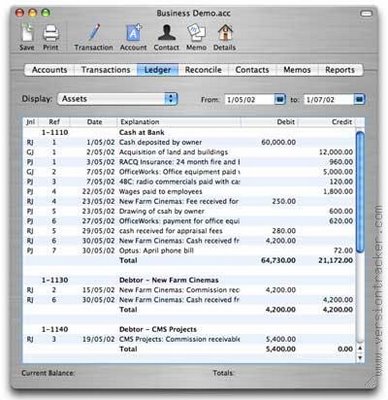Select the Wages paid to employees row
The image size is (388, 400).
(x=189, y=192)
